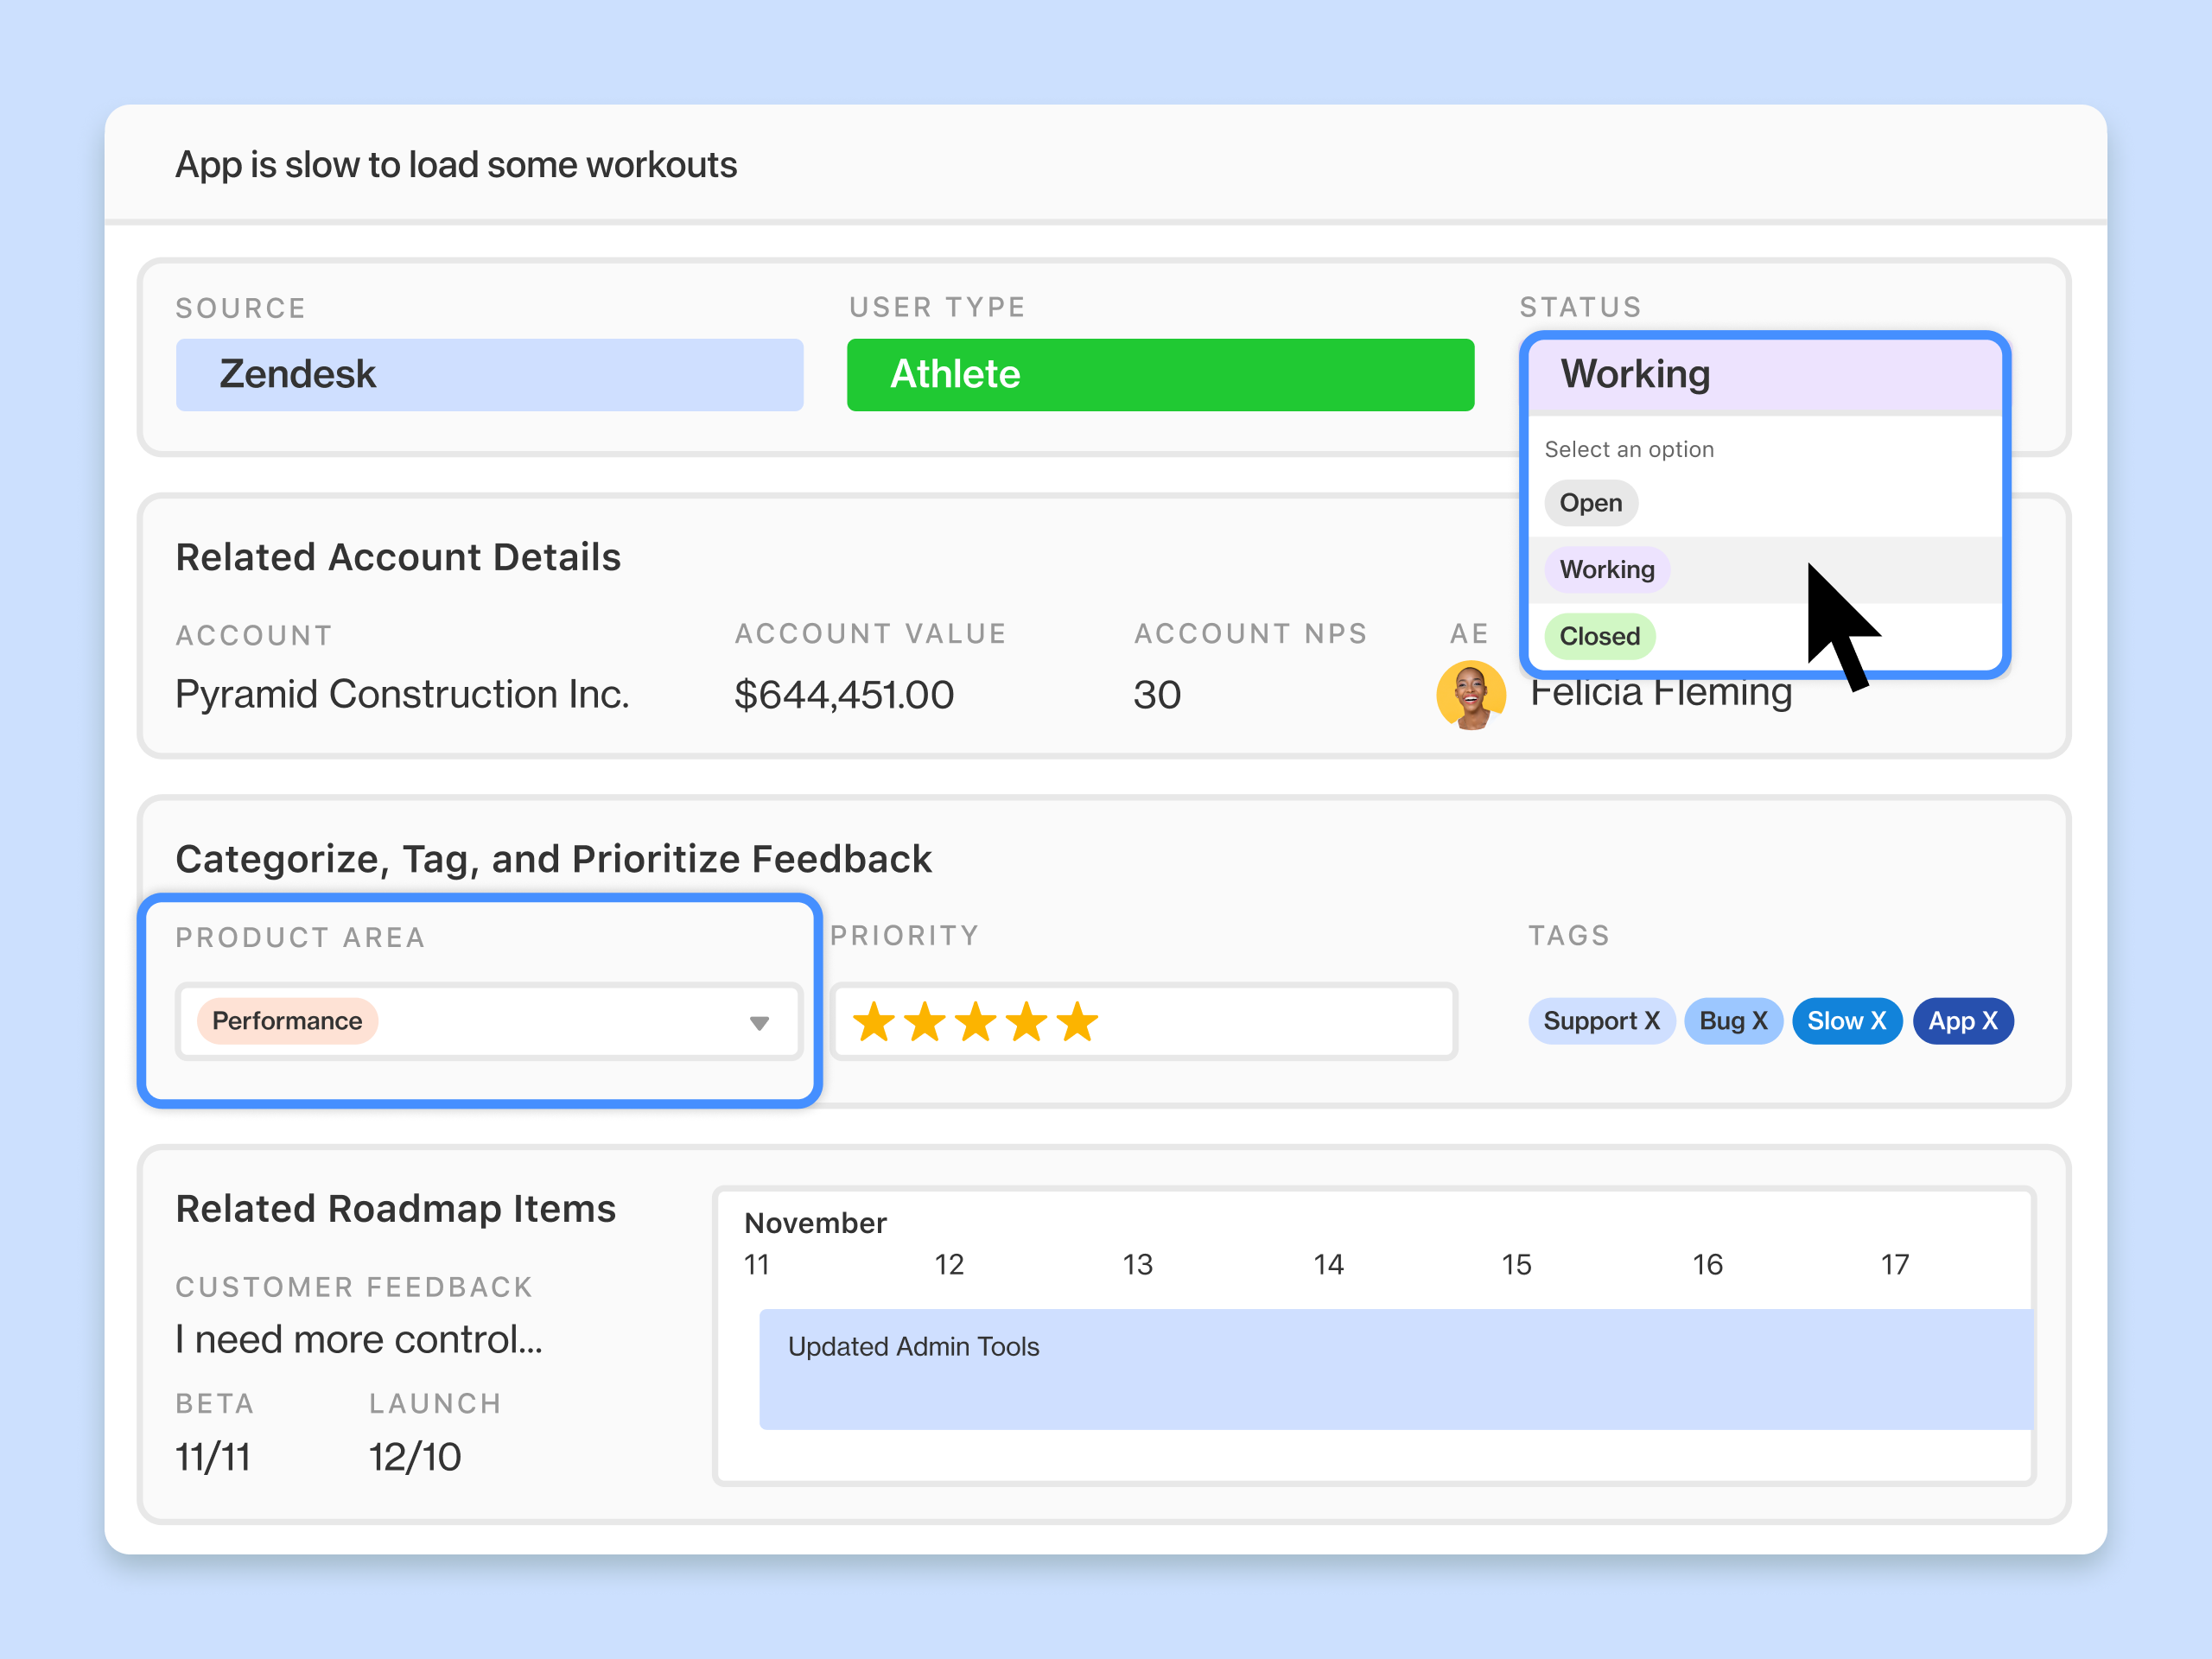The image size is (2212, 1659).
Task: Click the Performance product area chip
Action: point(287,1021)
